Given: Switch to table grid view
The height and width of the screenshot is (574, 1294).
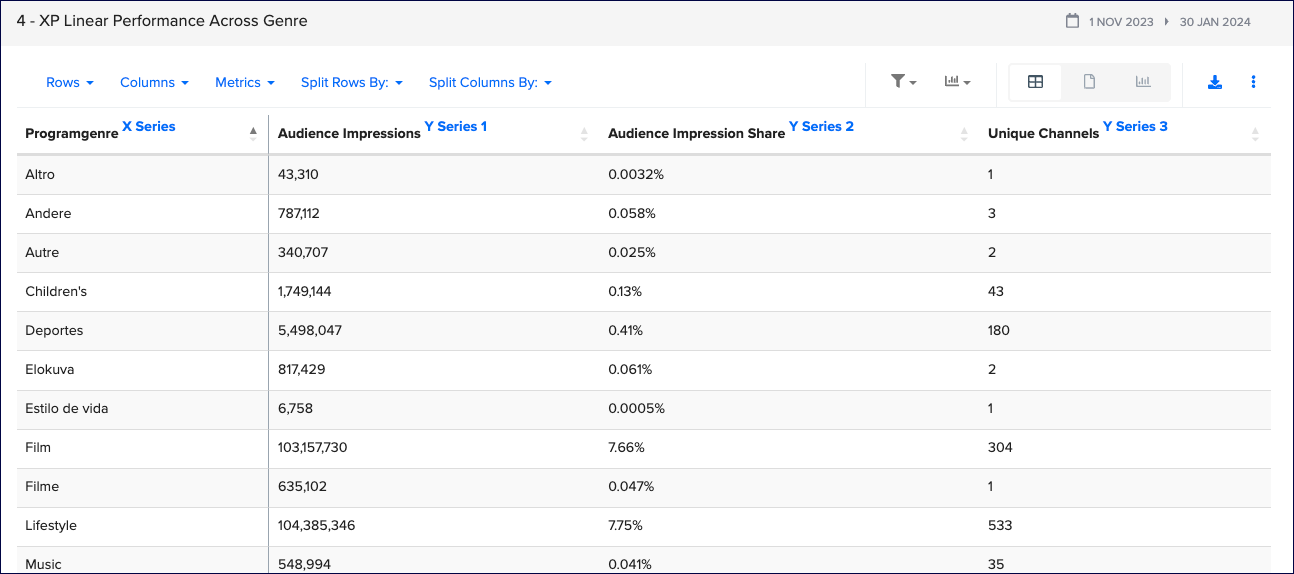Looking at the screenshot, I should point(1036,82).
